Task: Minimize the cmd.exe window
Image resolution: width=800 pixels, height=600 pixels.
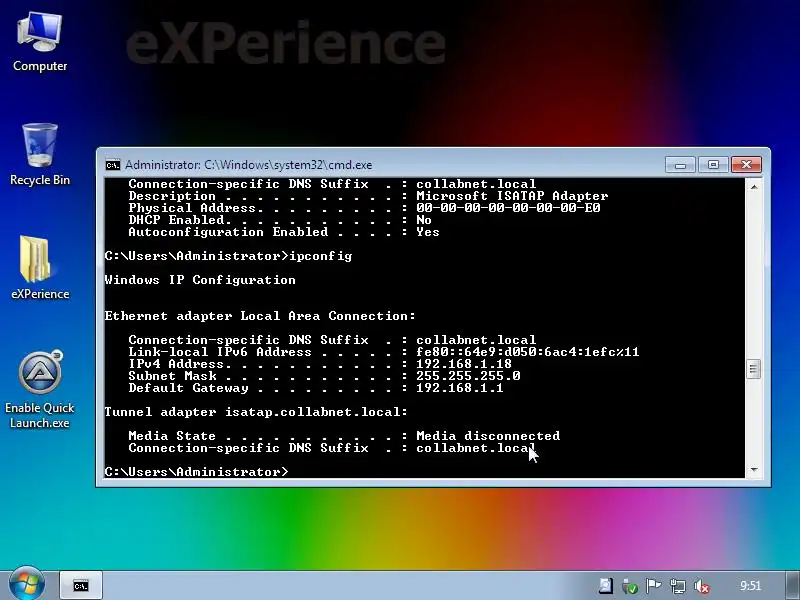Action: [x=680, y=164]
